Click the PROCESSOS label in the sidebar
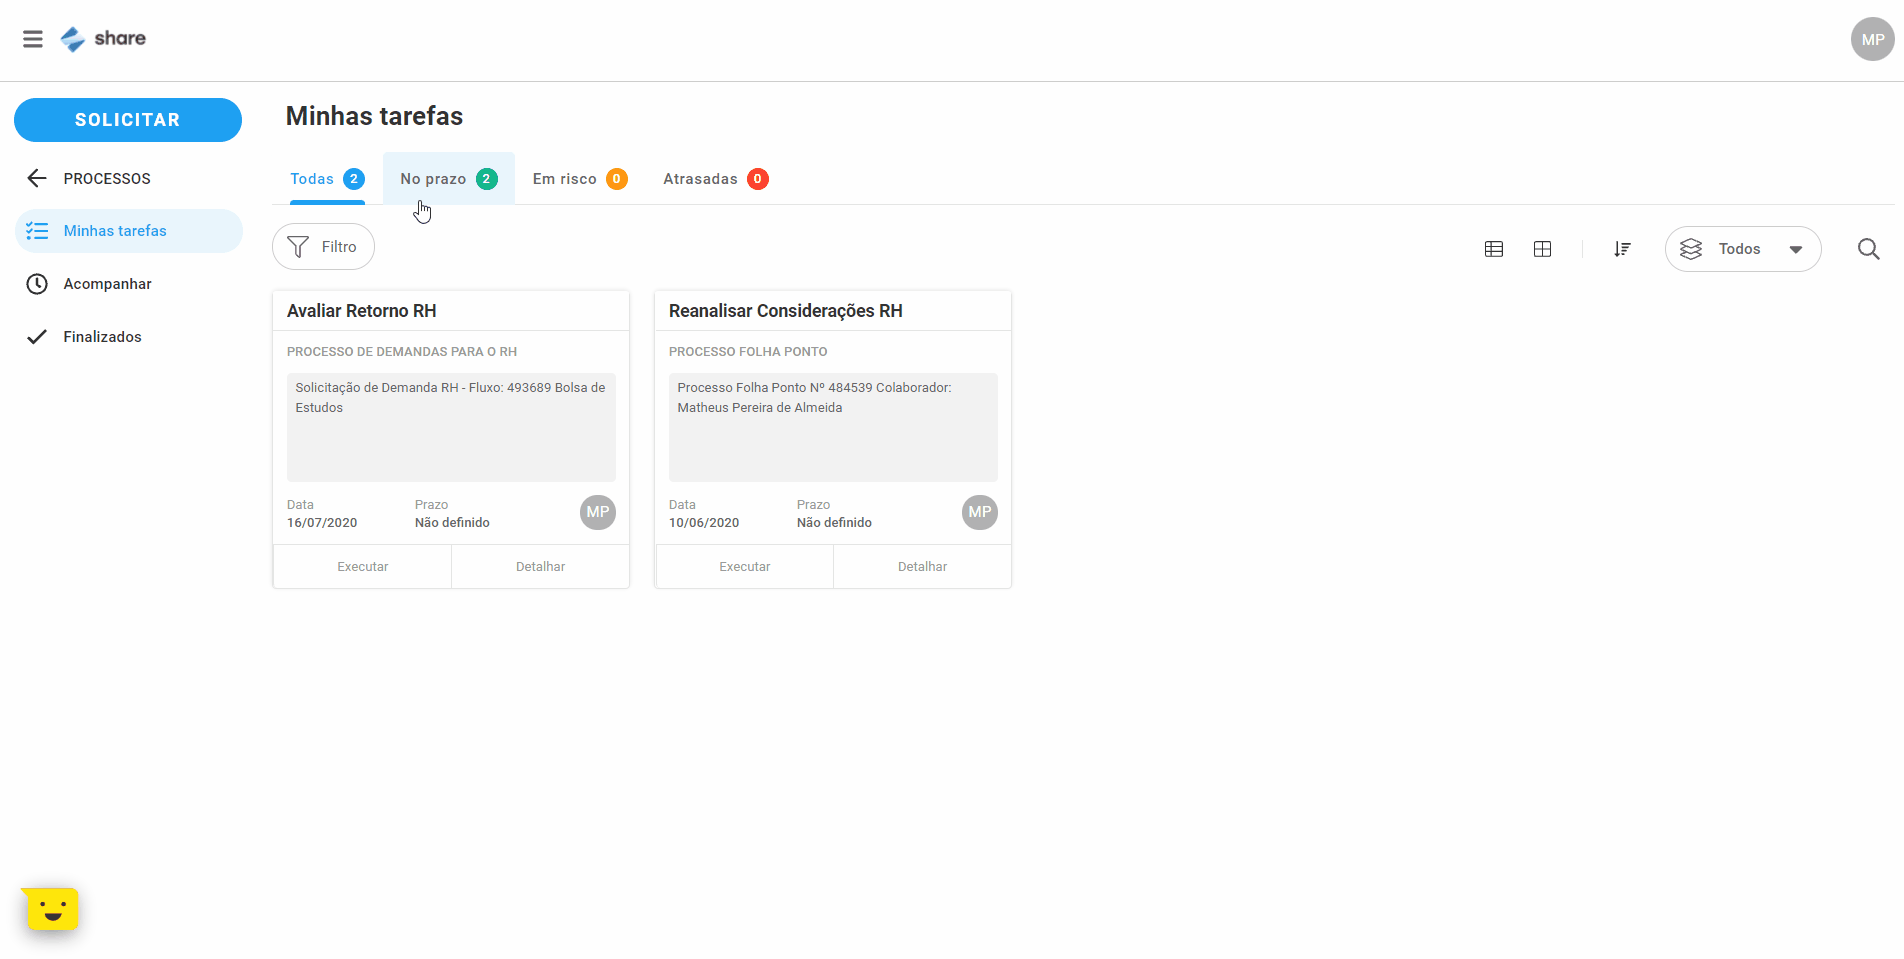This screenshot has height=959, width=1904. tap(107, 179)
